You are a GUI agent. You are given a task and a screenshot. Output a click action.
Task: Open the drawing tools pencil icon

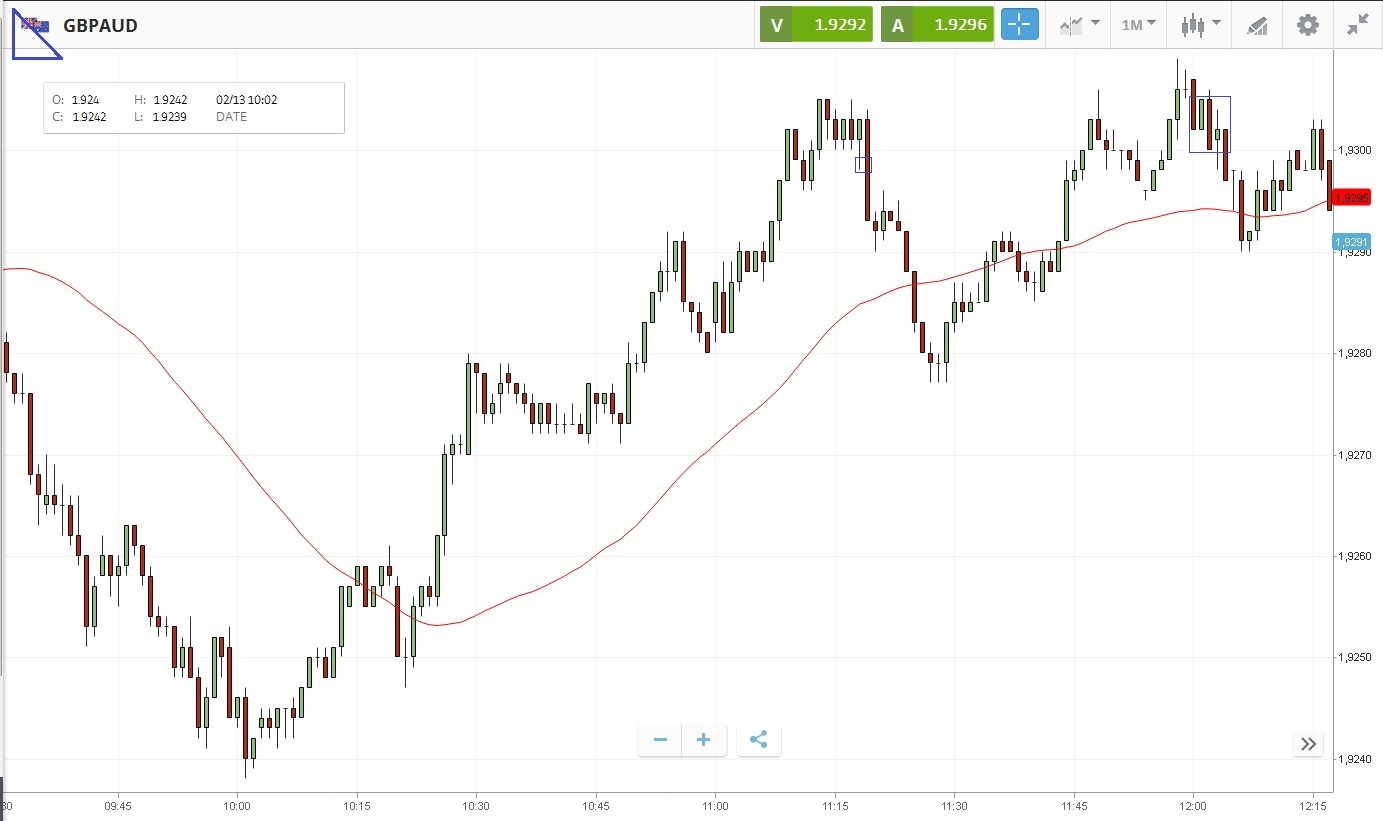1257,25
